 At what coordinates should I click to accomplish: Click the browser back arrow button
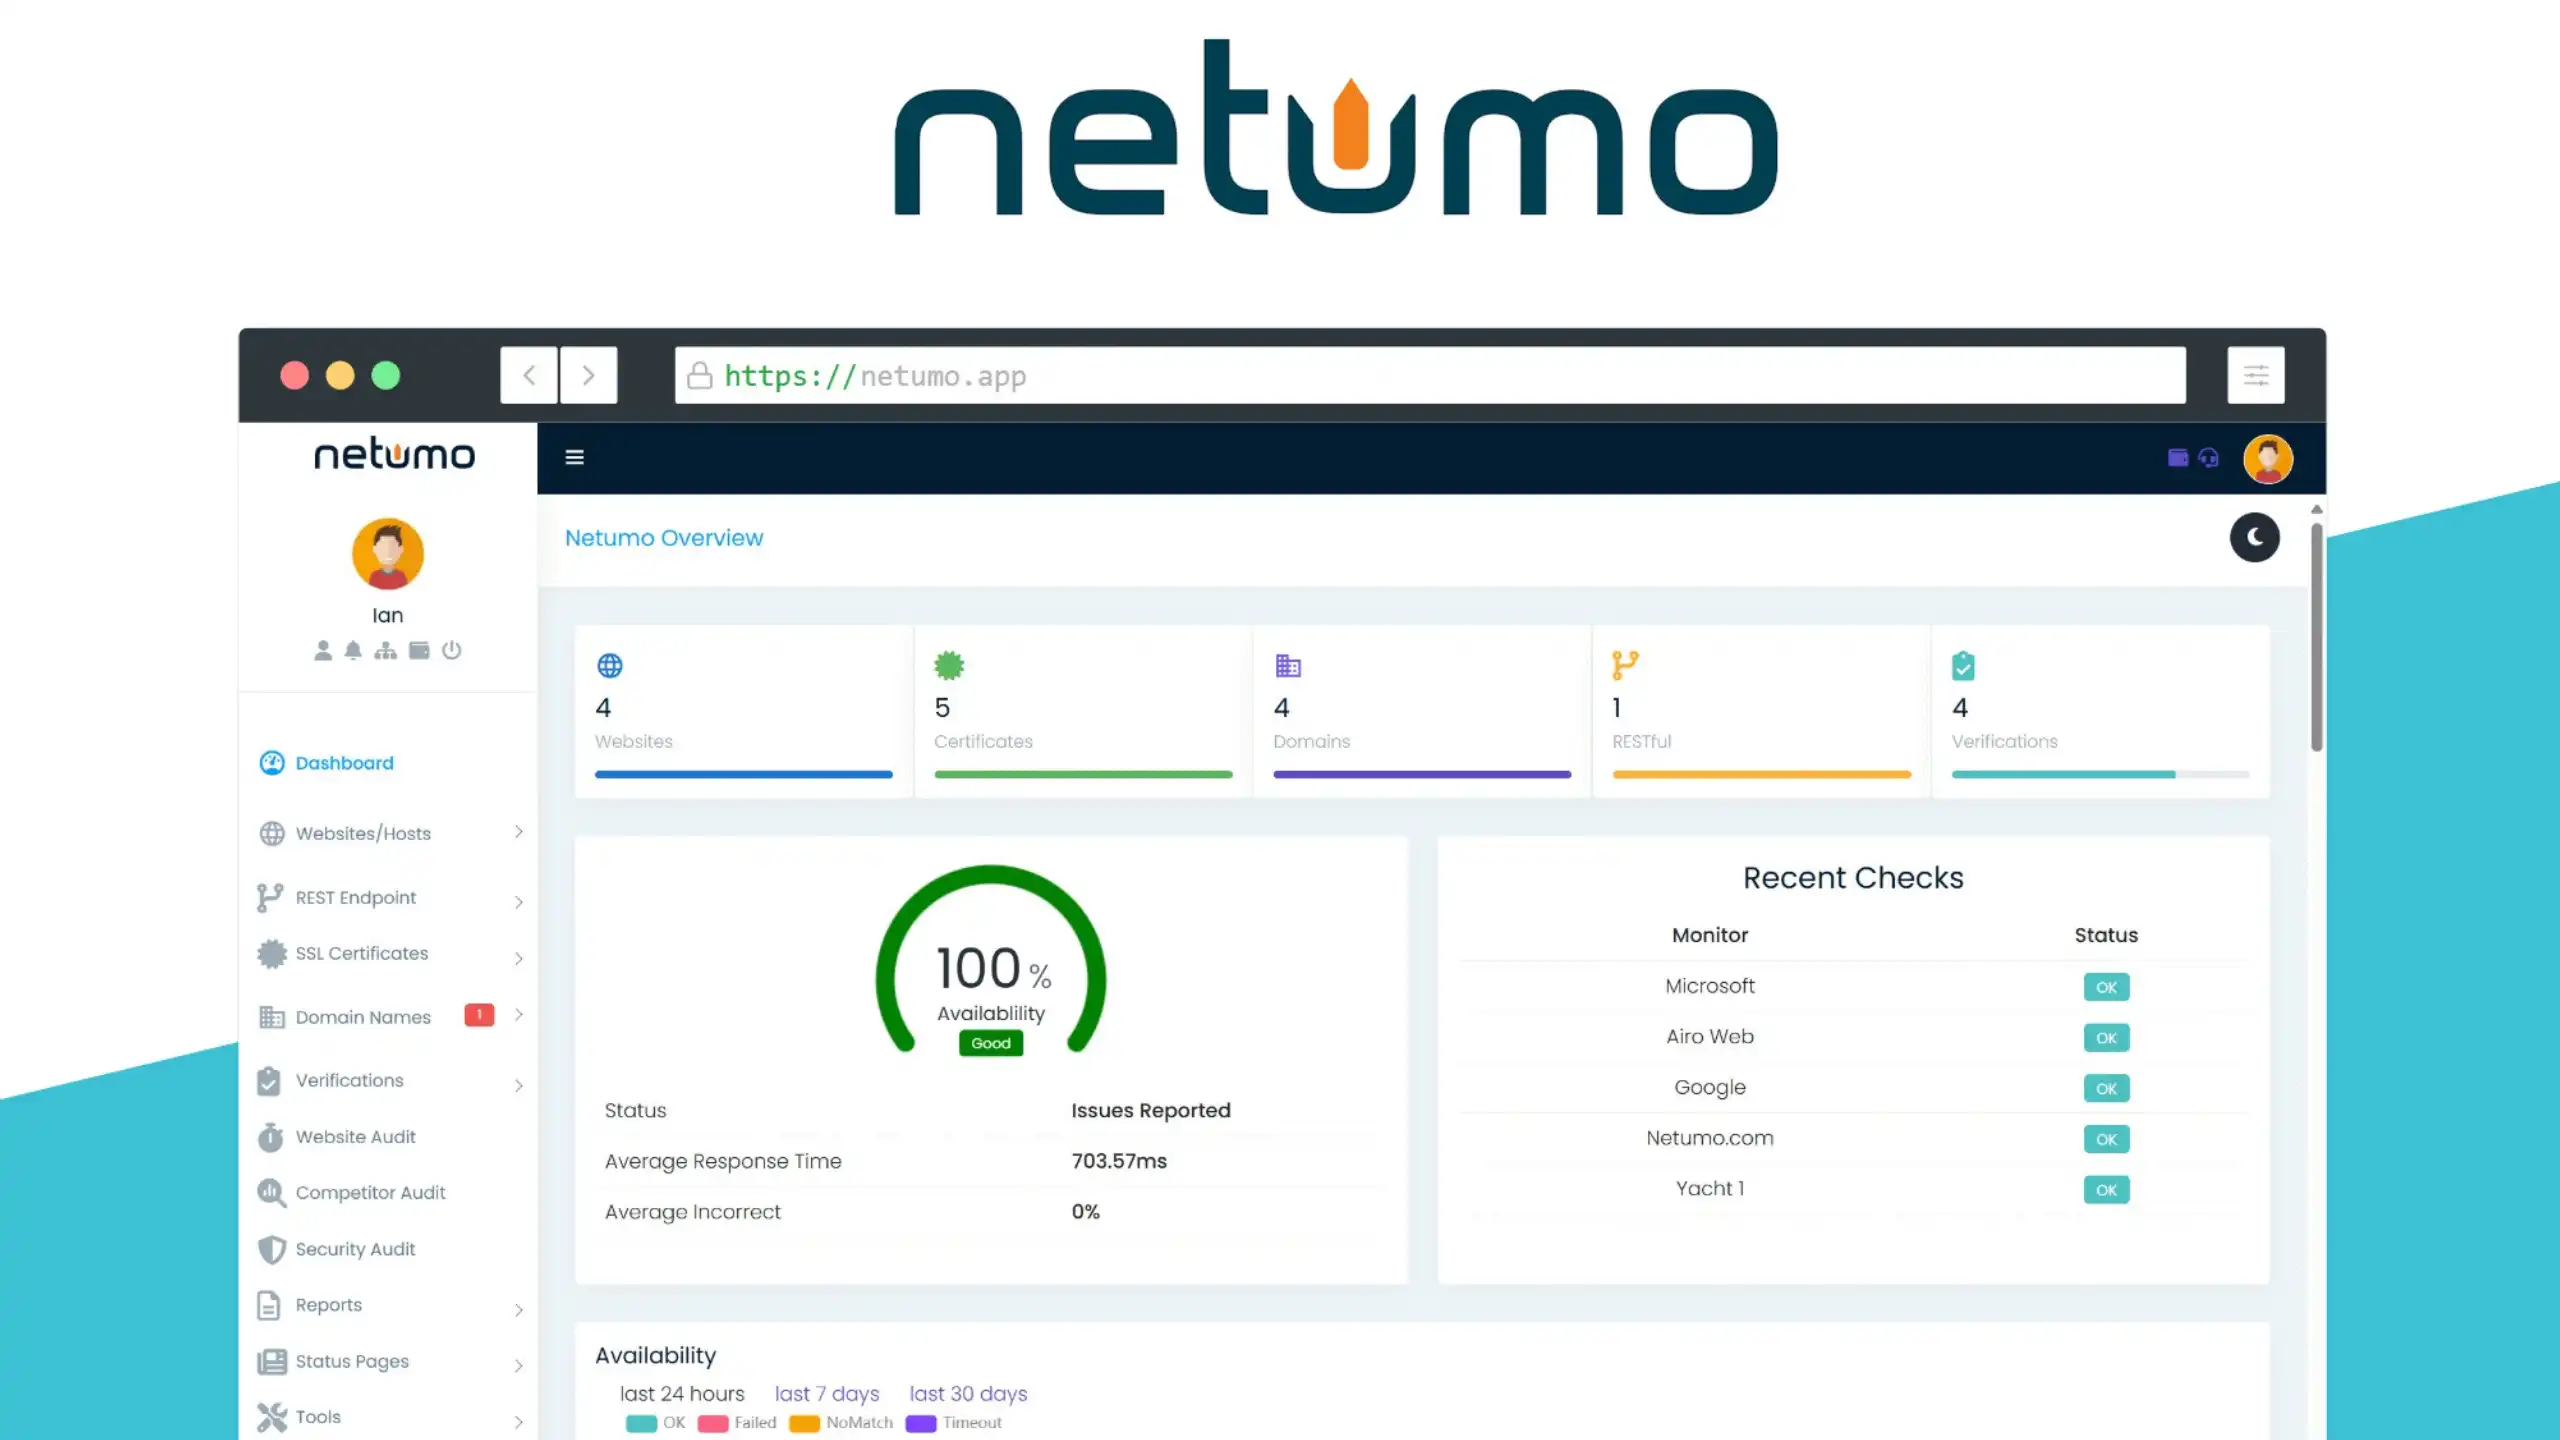529,375
